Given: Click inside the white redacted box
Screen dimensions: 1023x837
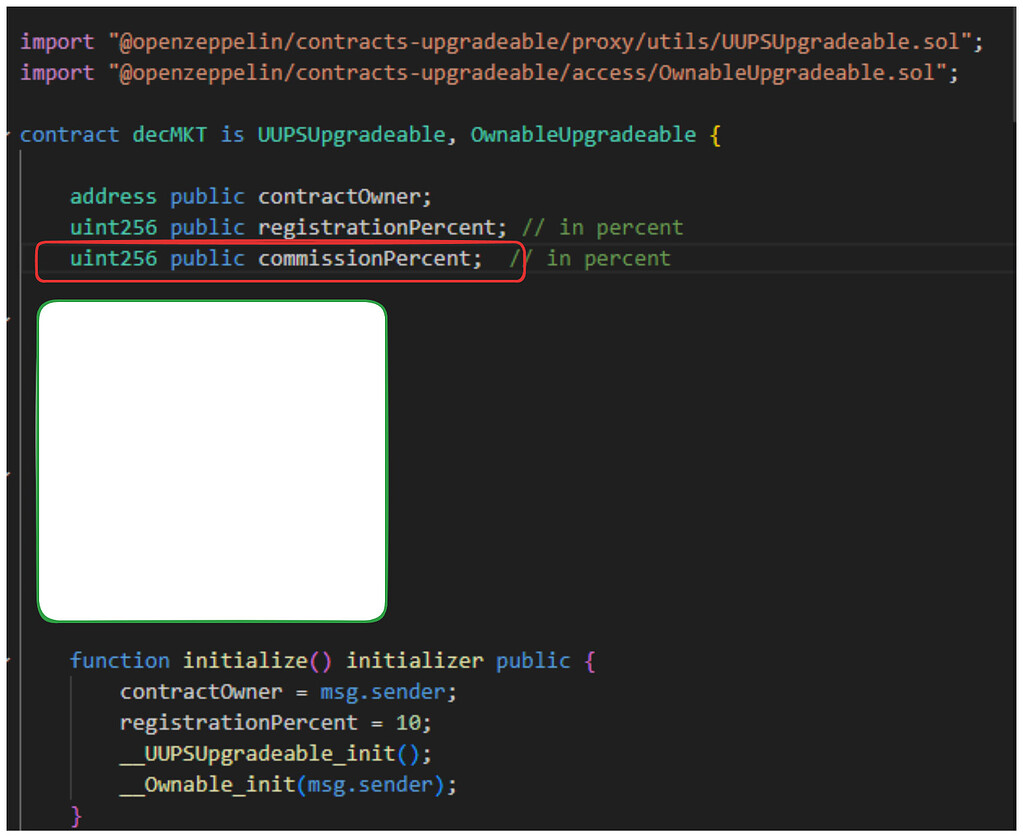Looking at the screenshot, I should pos(210,460).
